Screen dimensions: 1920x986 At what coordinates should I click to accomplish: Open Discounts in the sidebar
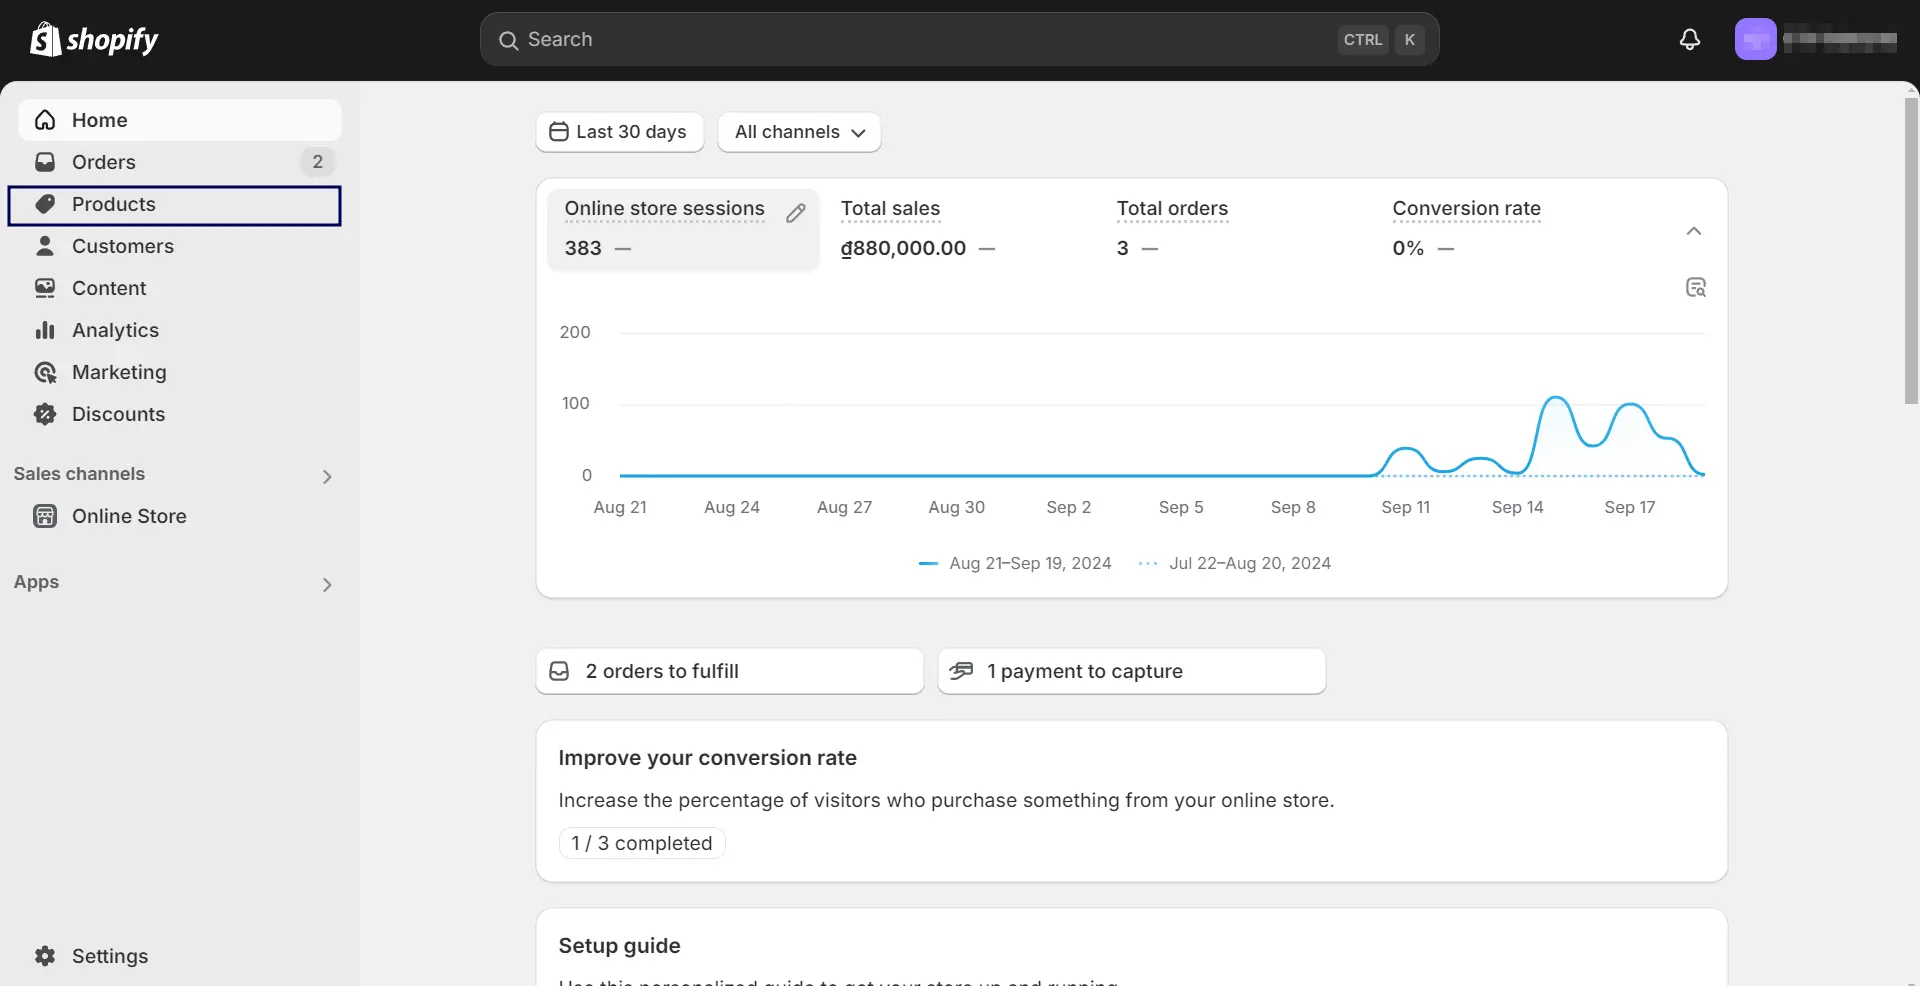click(x=180, y=414)
